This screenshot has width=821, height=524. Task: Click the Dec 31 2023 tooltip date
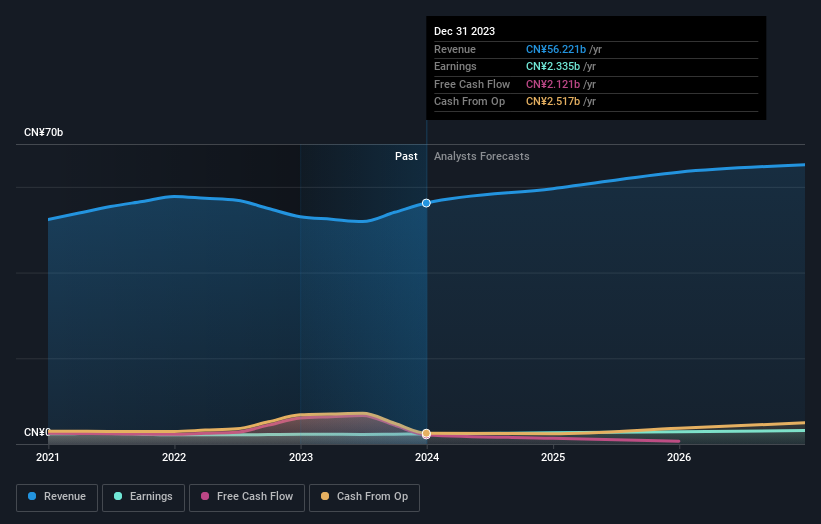(x=464, y=31)
